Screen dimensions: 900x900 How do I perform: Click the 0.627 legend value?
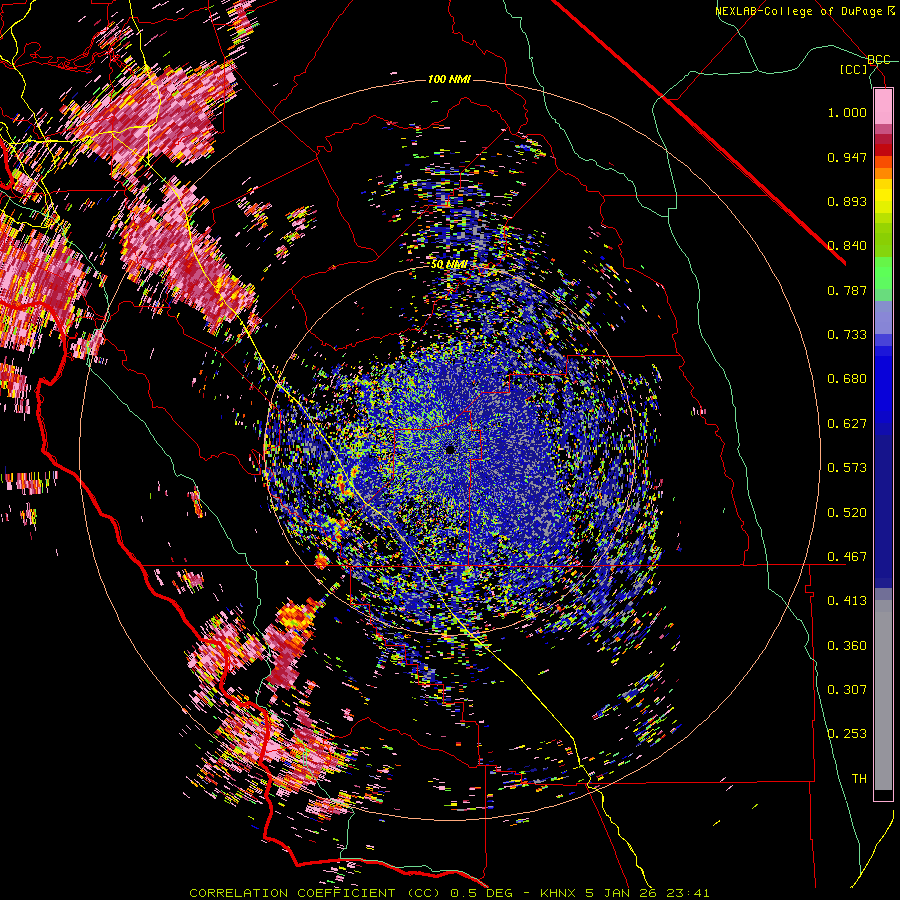847,424
